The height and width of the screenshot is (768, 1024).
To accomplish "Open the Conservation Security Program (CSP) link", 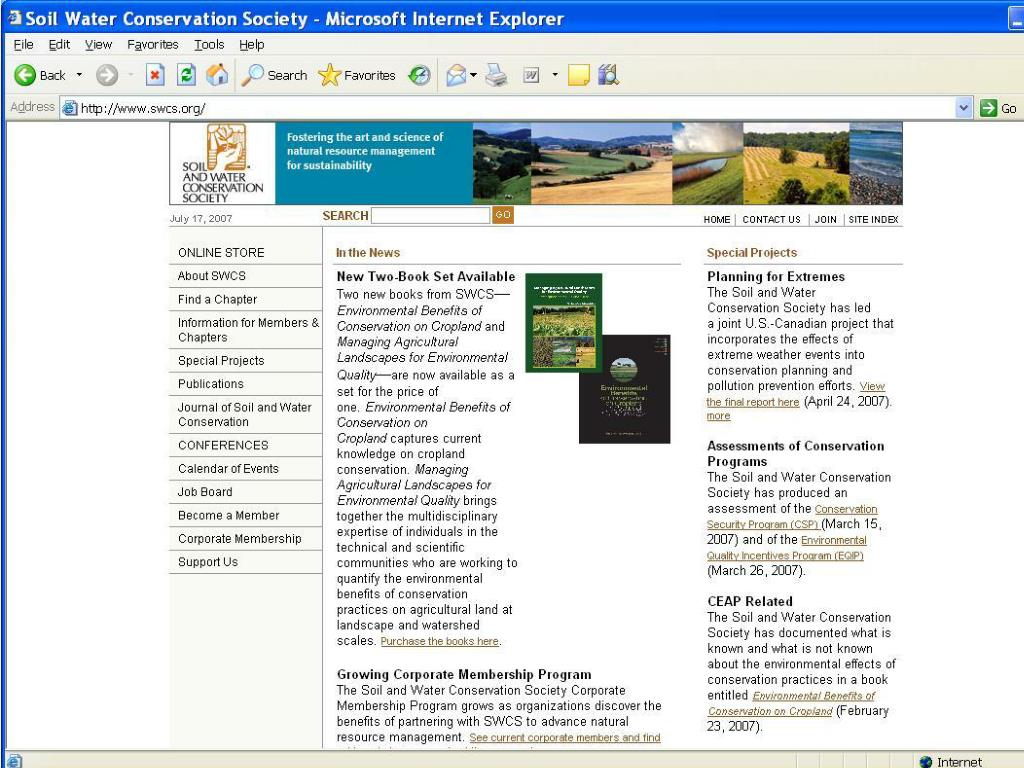I will 763,524.
